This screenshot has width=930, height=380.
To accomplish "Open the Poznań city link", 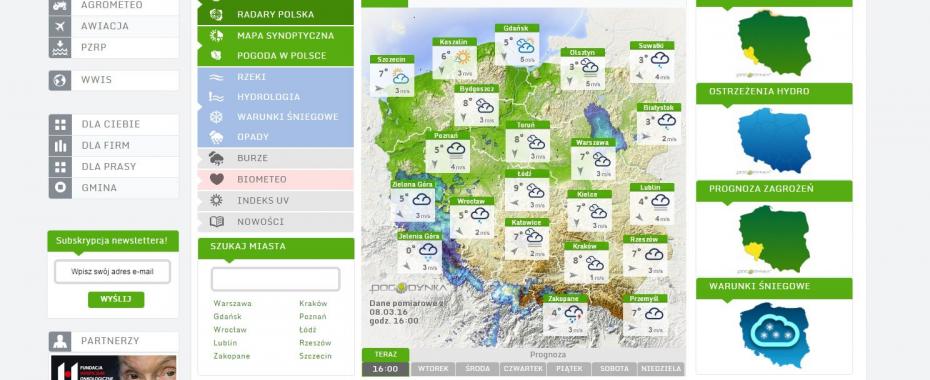I will 313,317.
